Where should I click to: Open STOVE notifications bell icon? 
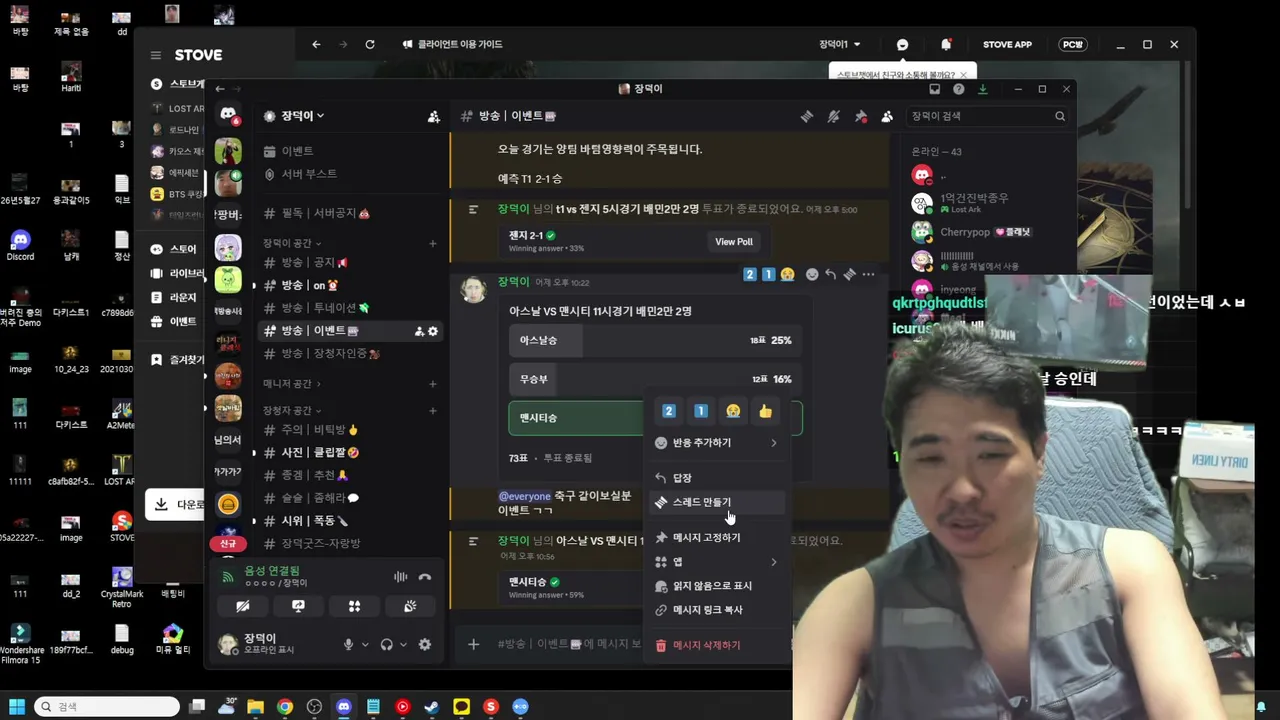[x=946, y=44]
